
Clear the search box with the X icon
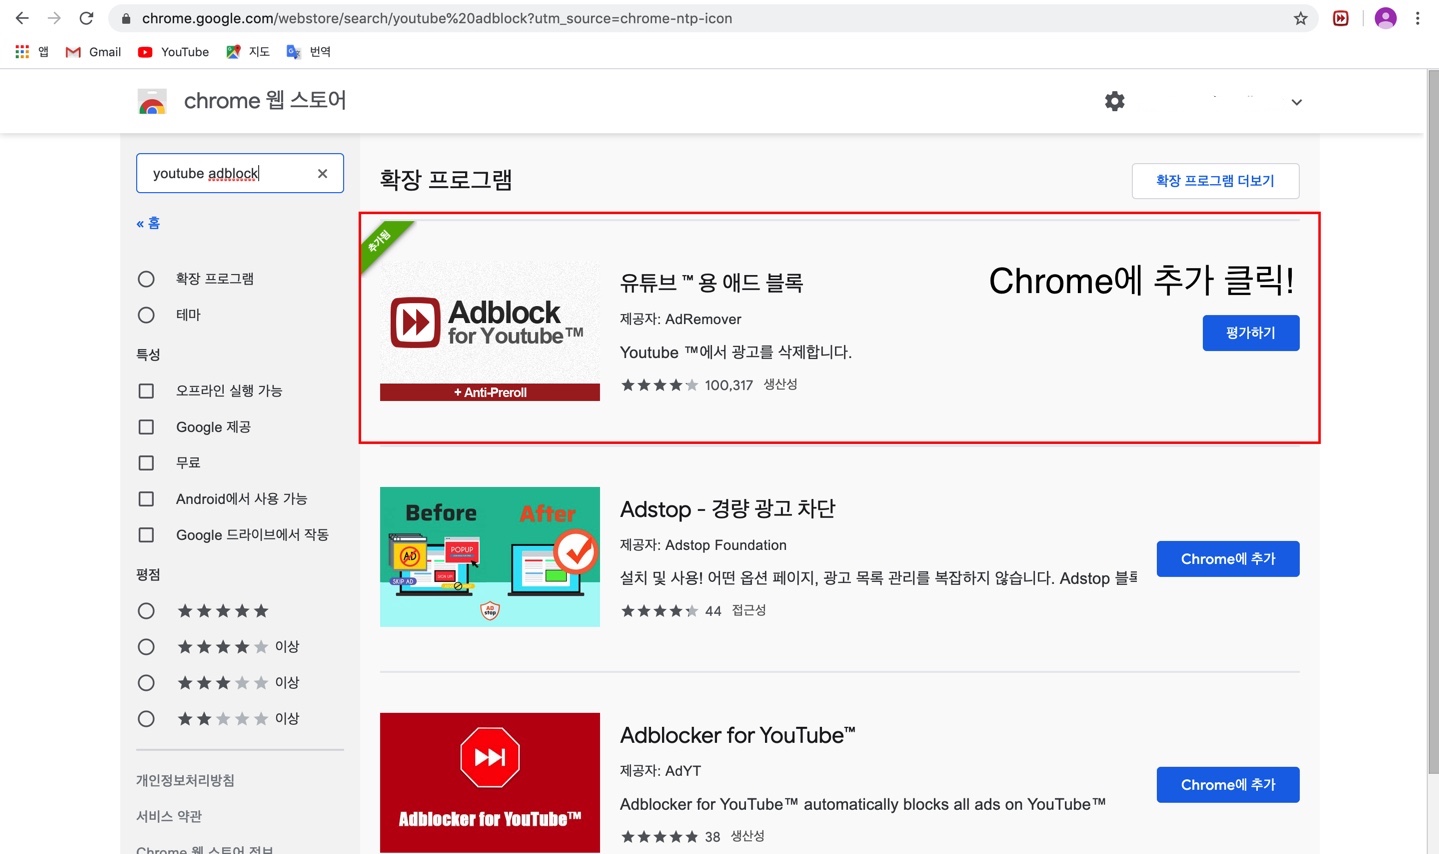322,173
